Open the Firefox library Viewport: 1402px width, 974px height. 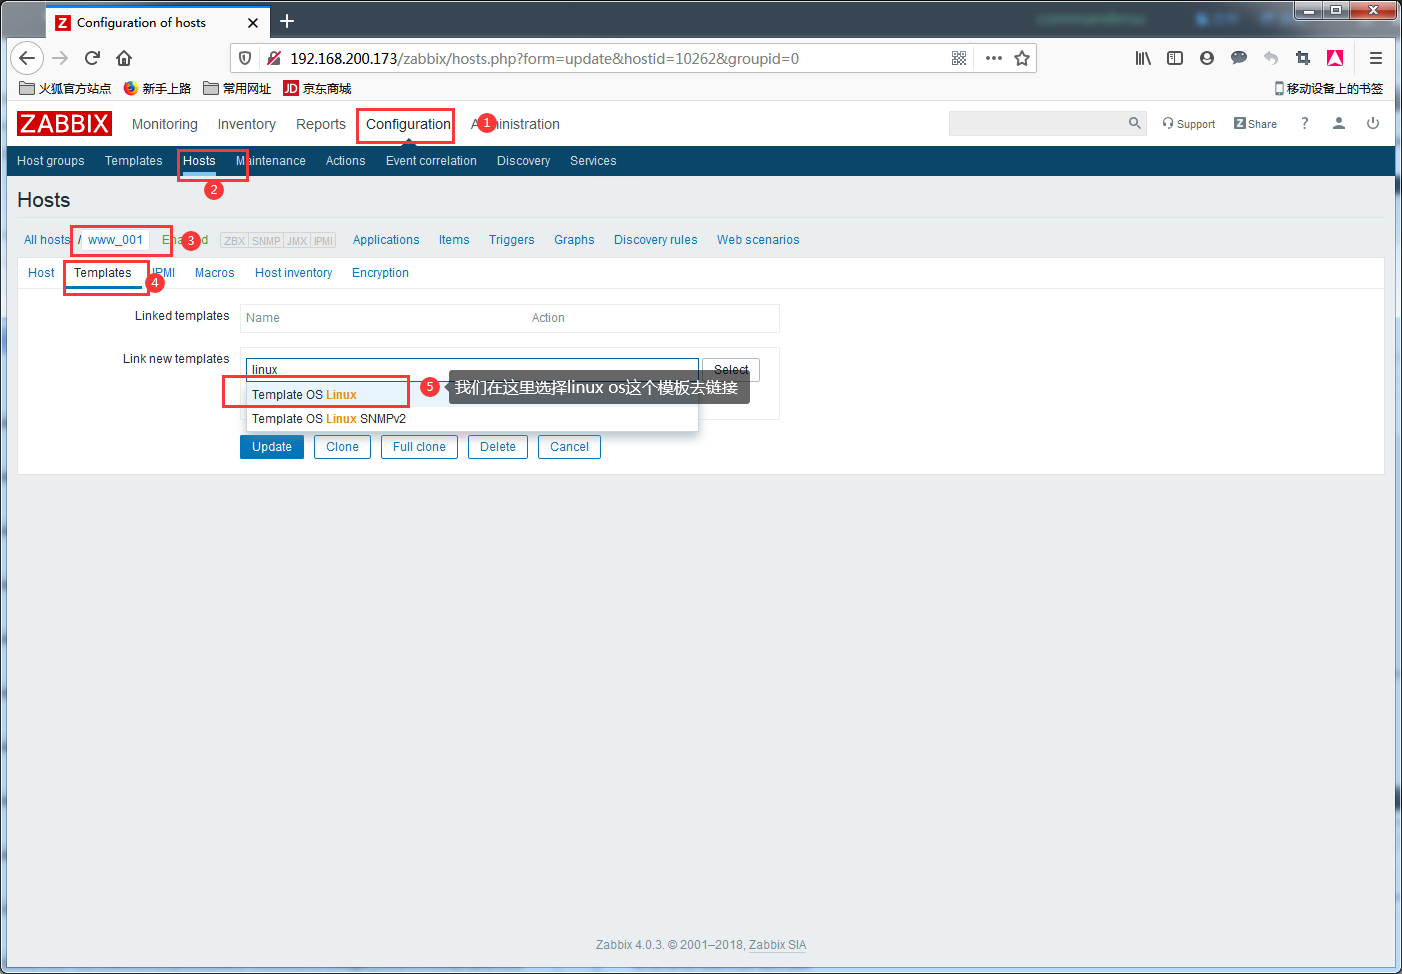[1143, 58]
